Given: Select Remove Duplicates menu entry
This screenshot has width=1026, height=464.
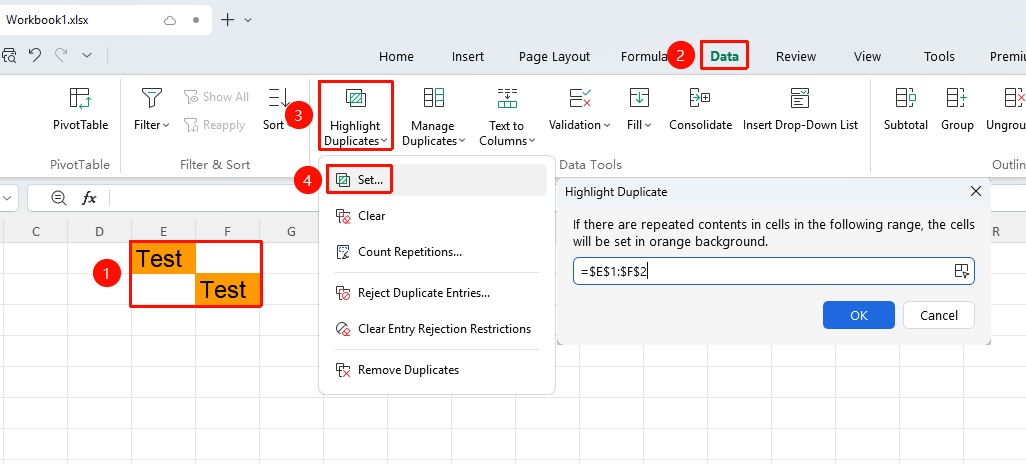Looking at the screenshot, I should (x=436, y=370).
